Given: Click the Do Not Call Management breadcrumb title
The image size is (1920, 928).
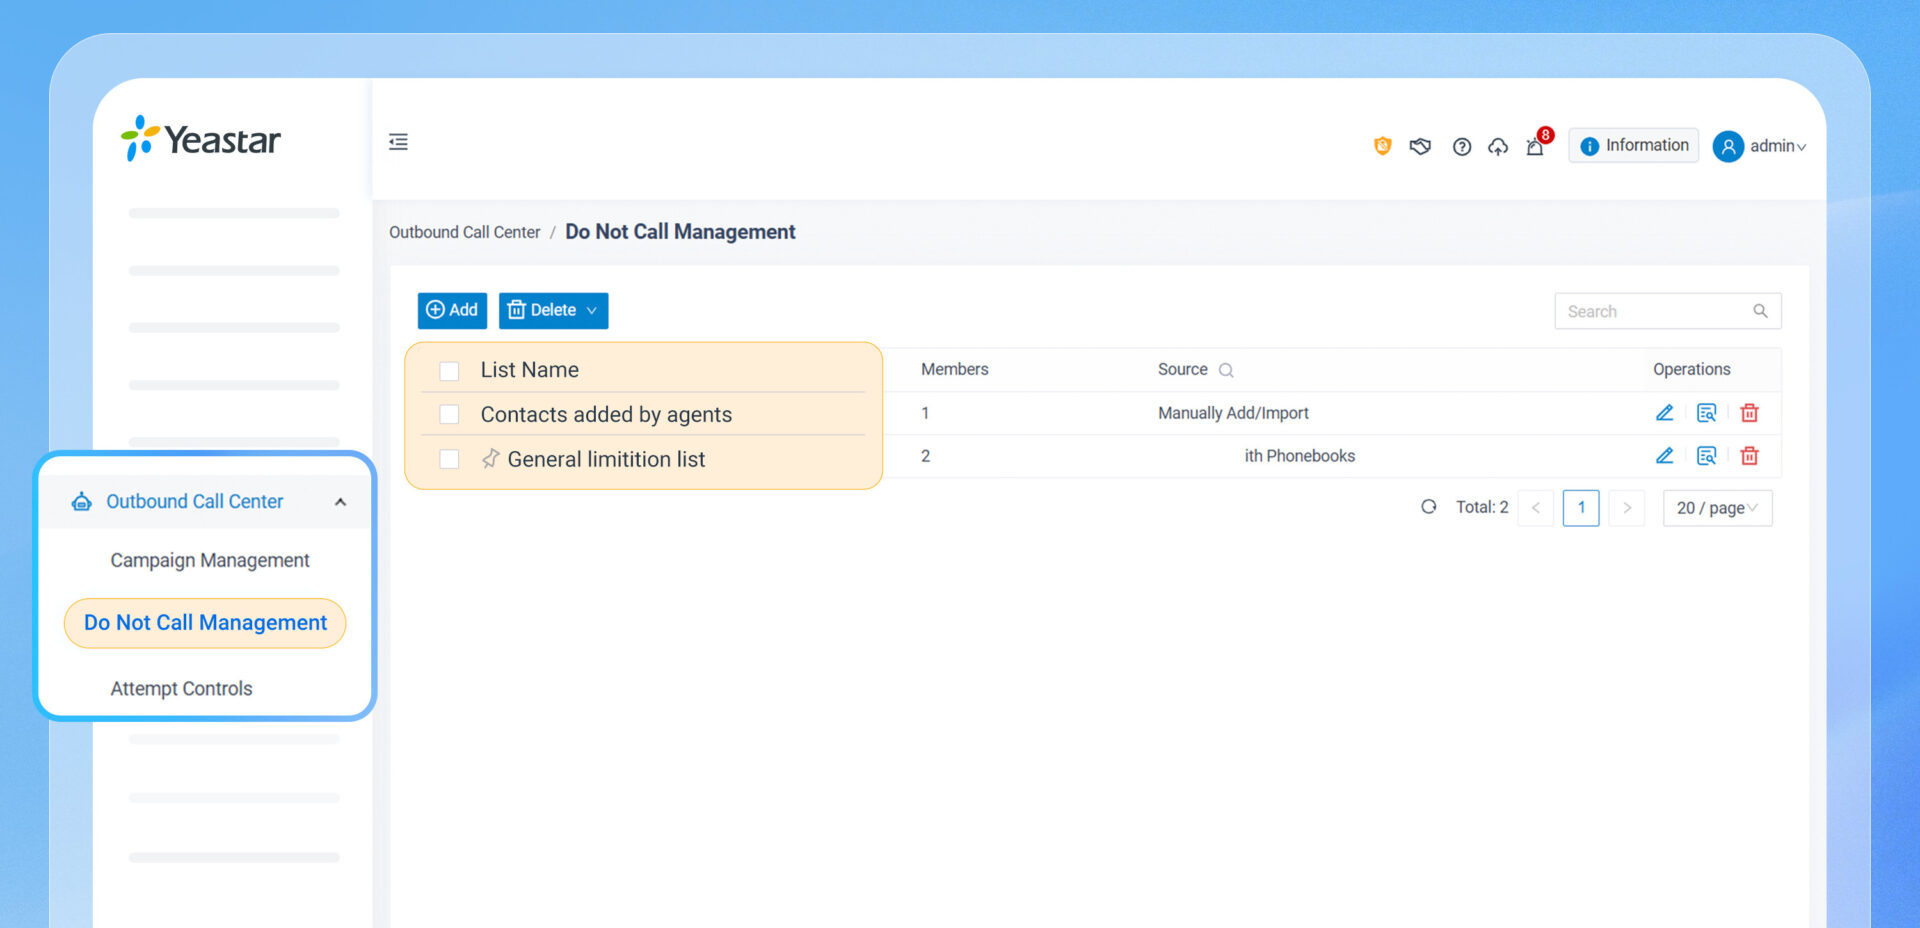Looking at the screenshot, I should point(680,232).
